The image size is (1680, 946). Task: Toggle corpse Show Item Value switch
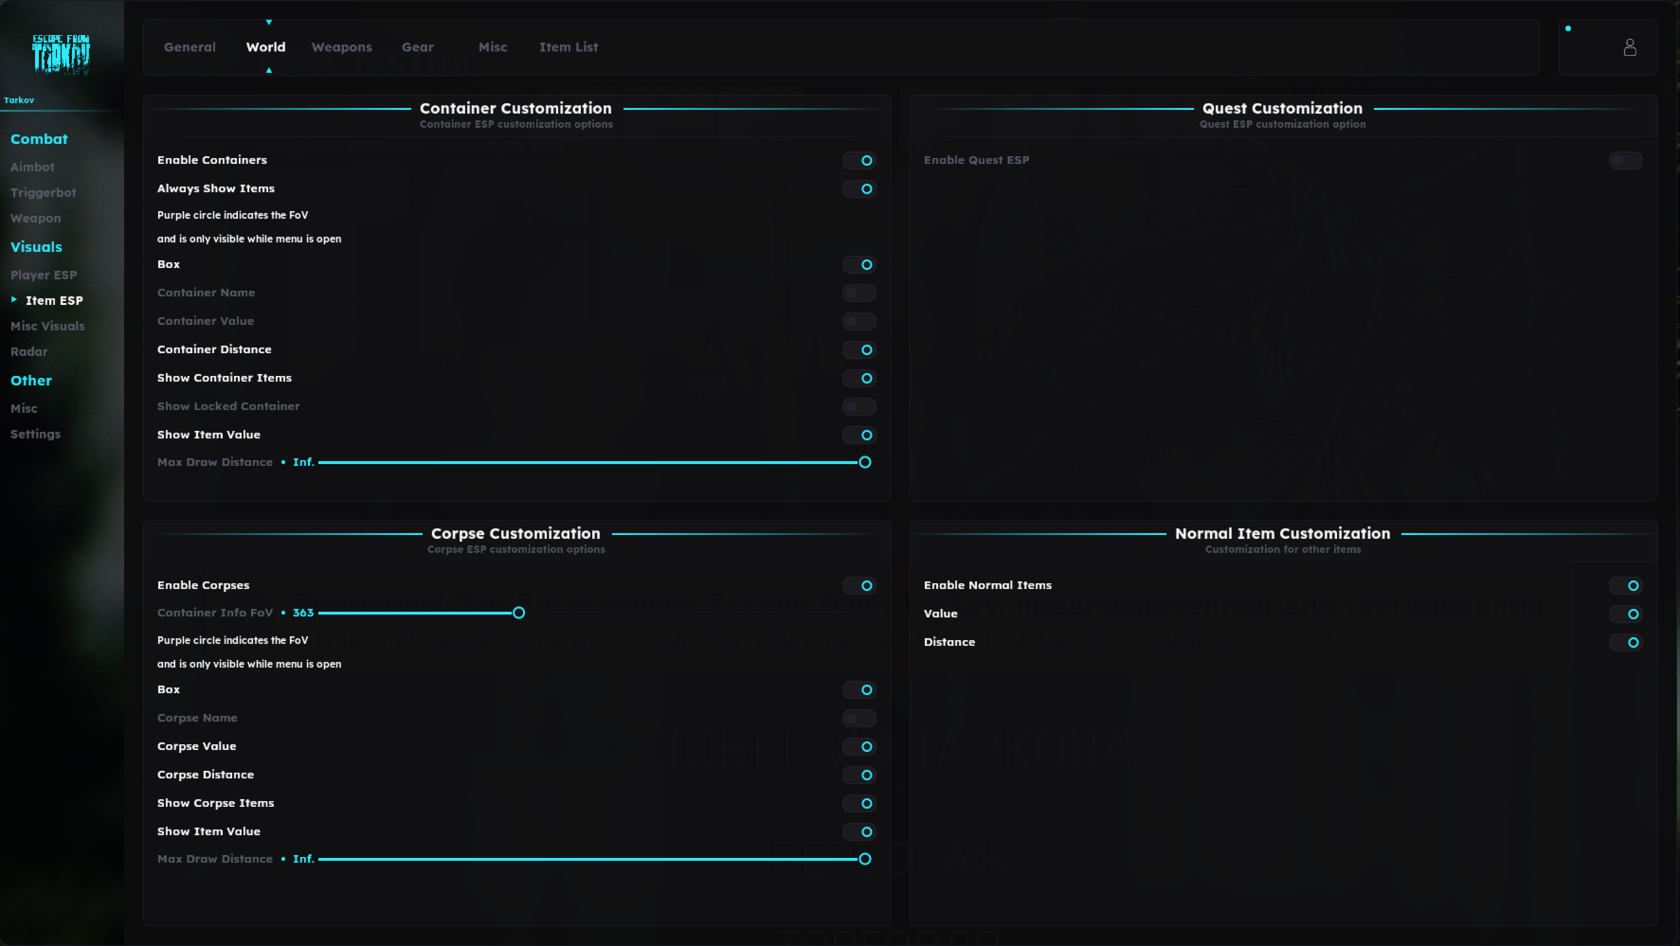point(859,832)
